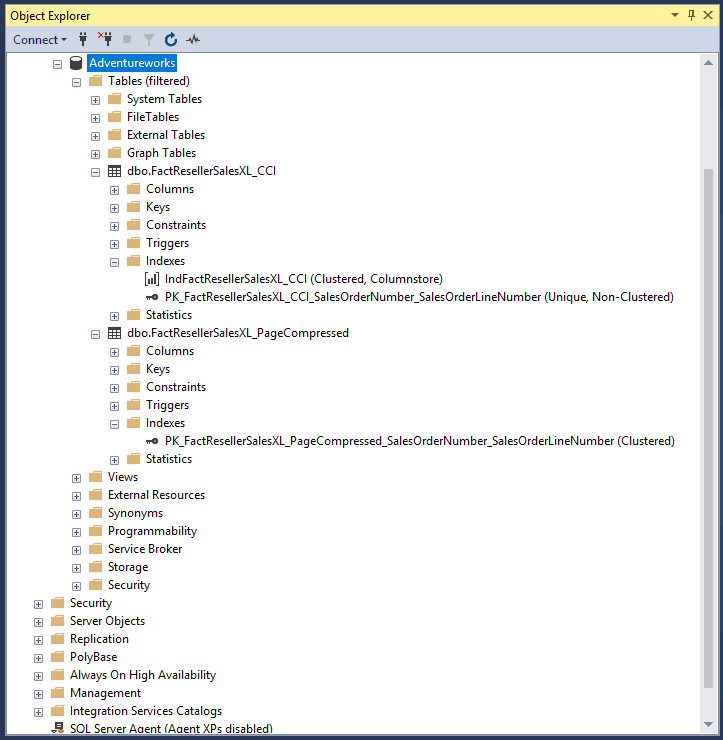Click the Graph Tables folder icon

pyautogui.click(x=115, y=152)
